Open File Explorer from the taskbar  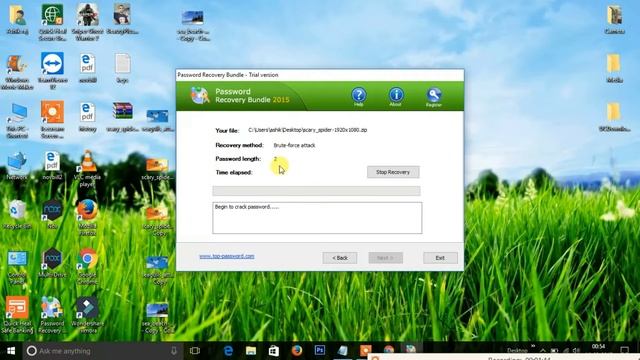pyautogui.click(x=251, y=351)
